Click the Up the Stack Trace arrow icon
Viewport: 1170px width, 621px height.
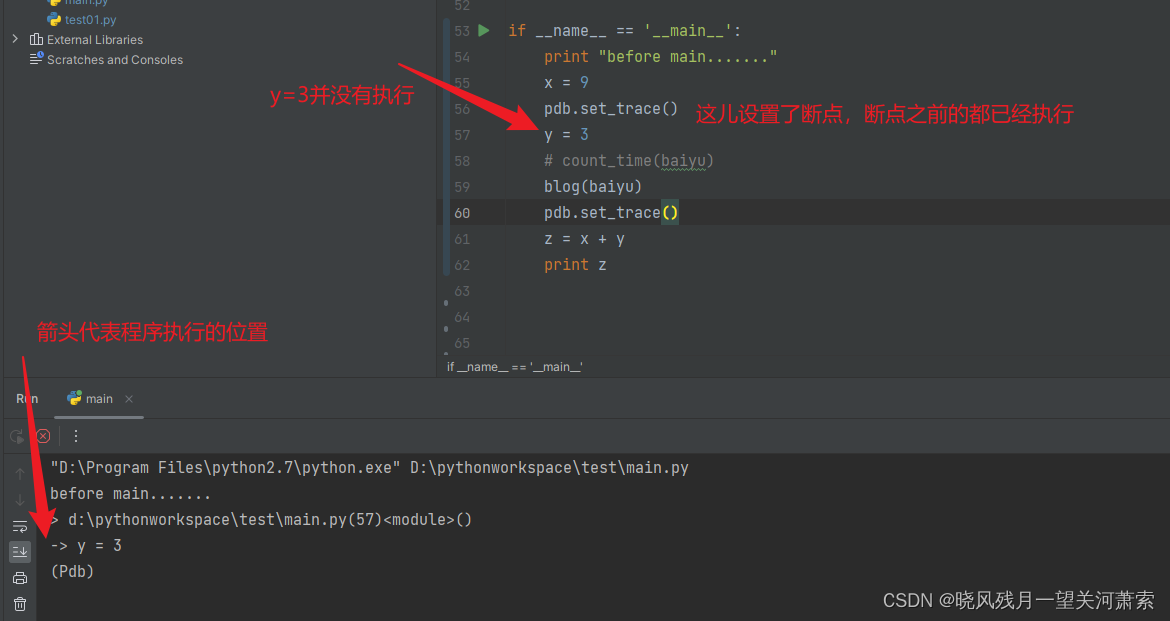click(20, 473)
